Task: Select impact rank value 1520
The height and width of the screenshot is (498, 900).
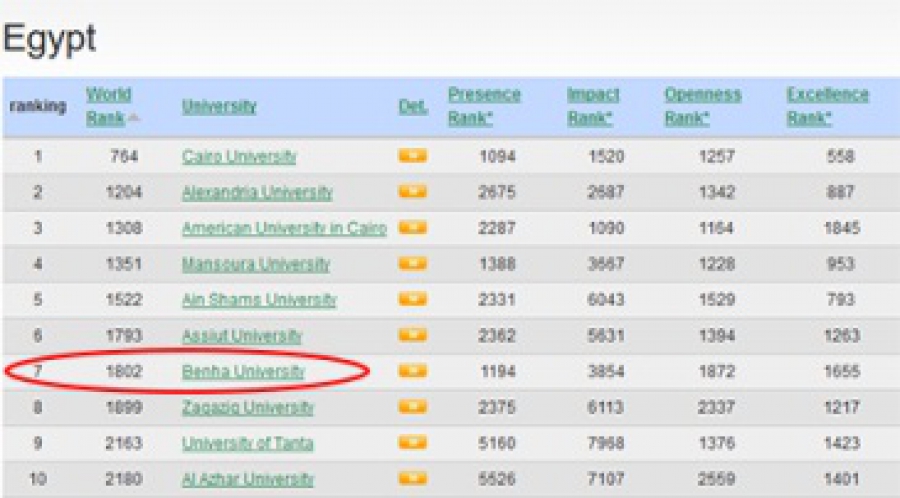Action: pos(606,156)
